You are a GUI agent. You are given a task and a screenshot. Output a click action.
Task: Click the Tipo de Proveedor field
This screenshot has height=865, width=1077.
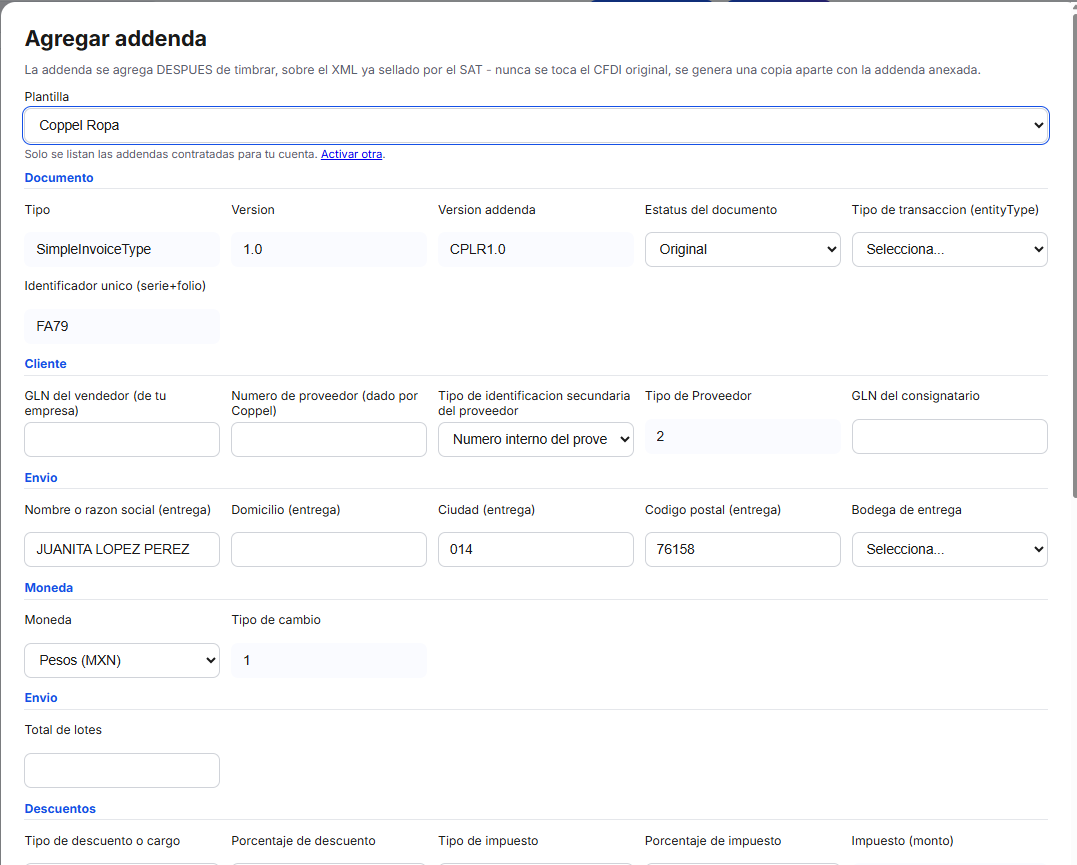coord(742,436)
